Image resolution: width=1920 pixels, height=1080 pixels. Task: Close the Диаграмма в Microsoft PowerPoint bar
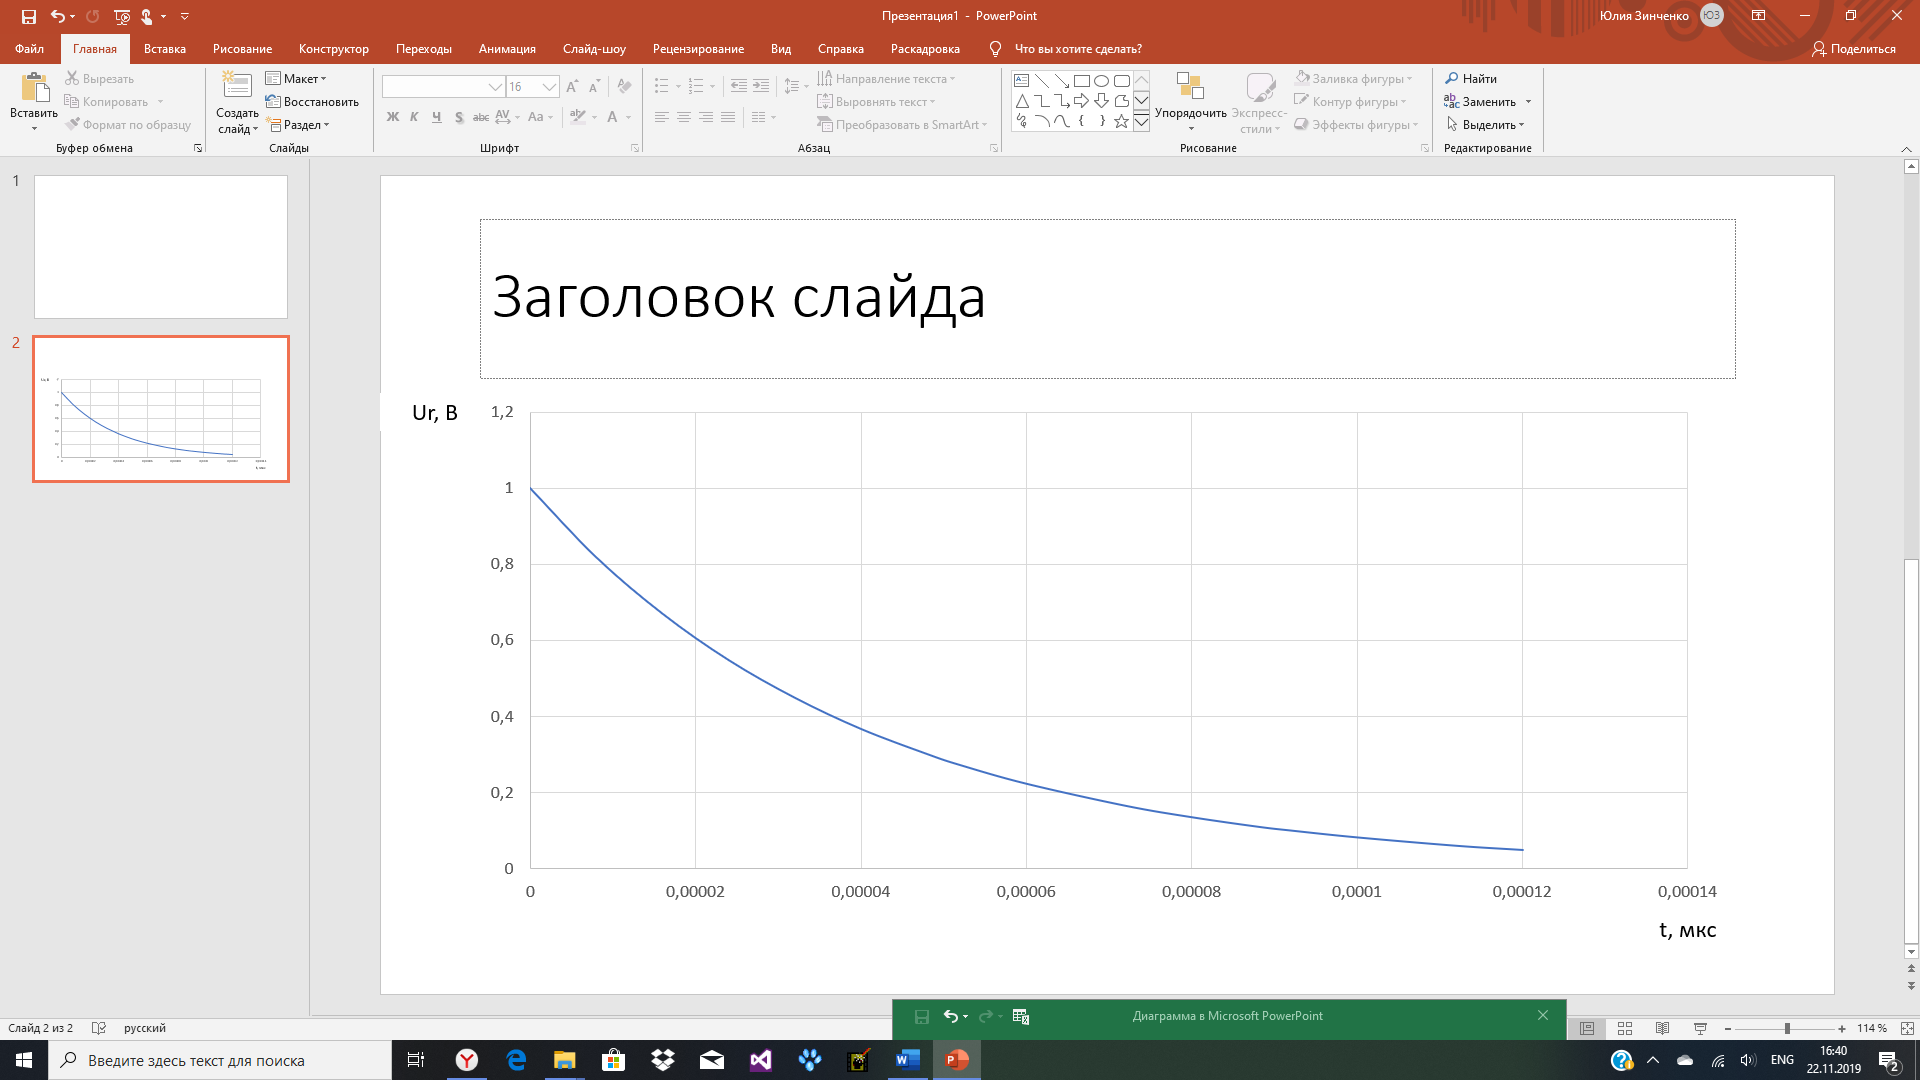(x=1543, y=1015)
